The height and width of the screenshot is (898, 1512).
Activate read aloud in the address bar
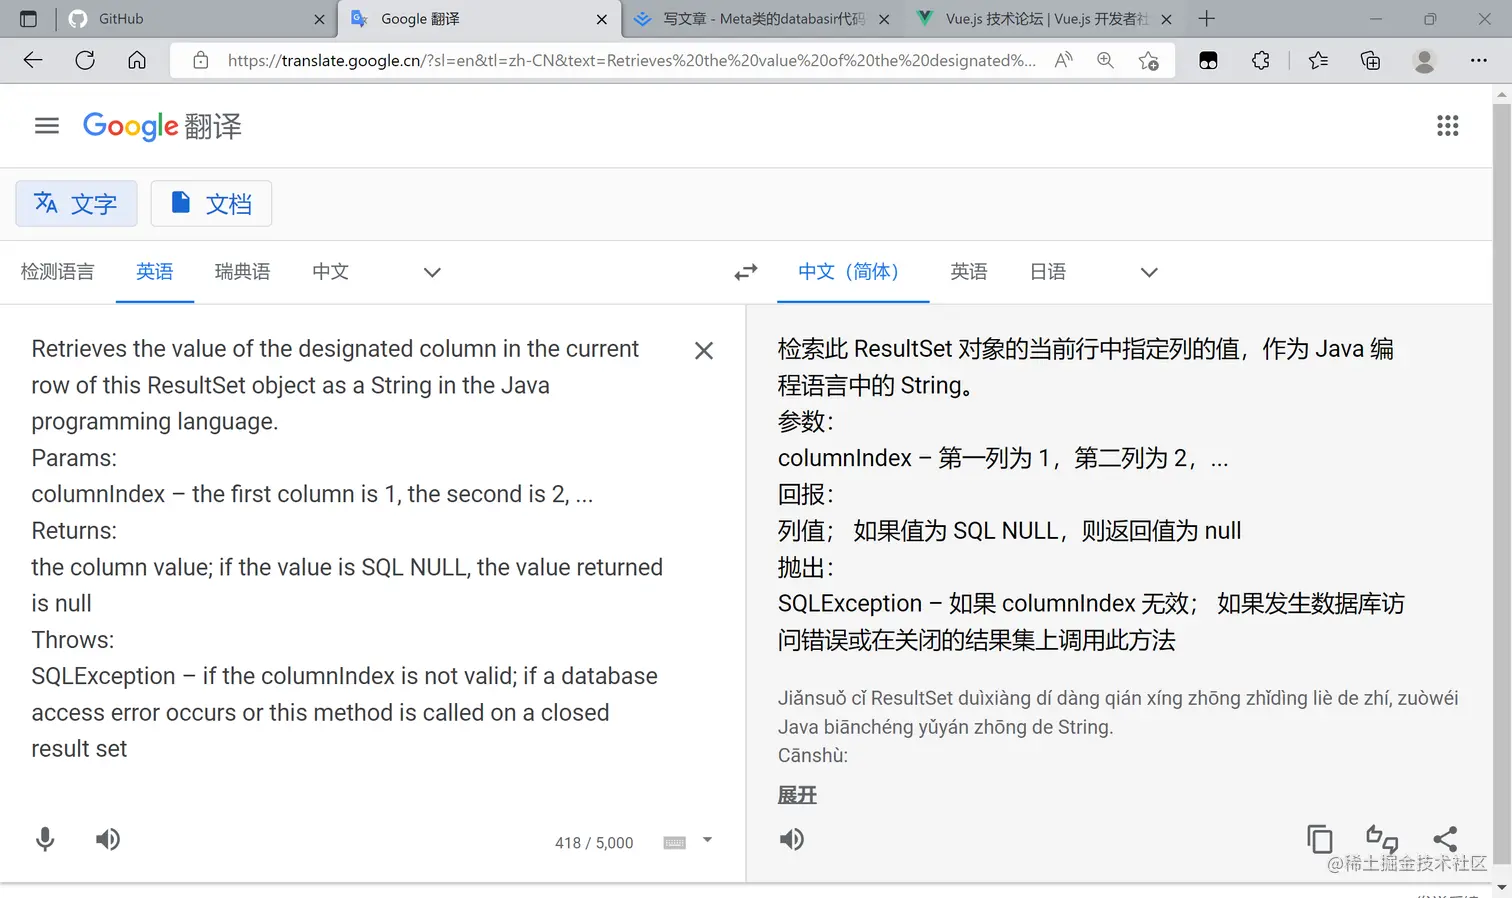point(1064,60)
